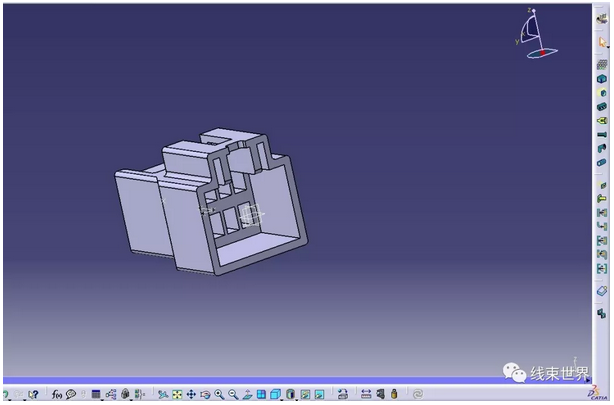The height and width of the screenshot is (405, 614).
Task: Click the Zoom Out magnifier icon
Action: click(233, 395)
